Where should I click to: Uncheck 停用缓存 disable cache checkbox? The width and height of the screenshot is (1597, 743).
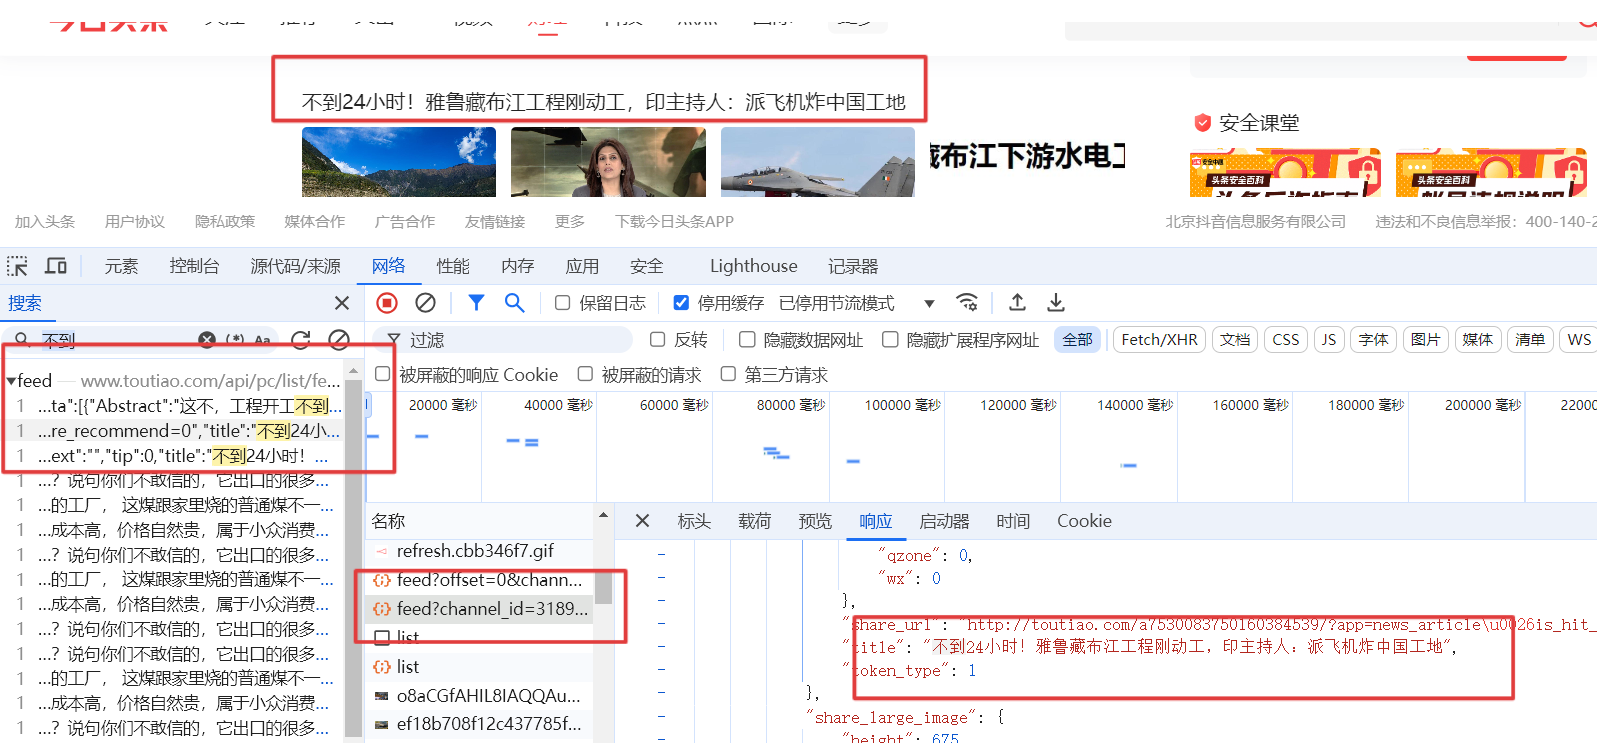(x=681, y=303)
